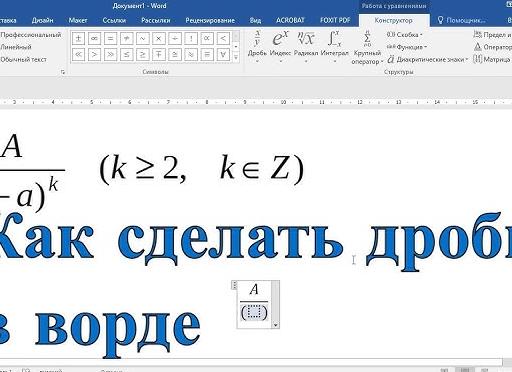Viewport: 512px width, 372px height.
Task: Grab the equation box move handle
Action: [234, 285]
